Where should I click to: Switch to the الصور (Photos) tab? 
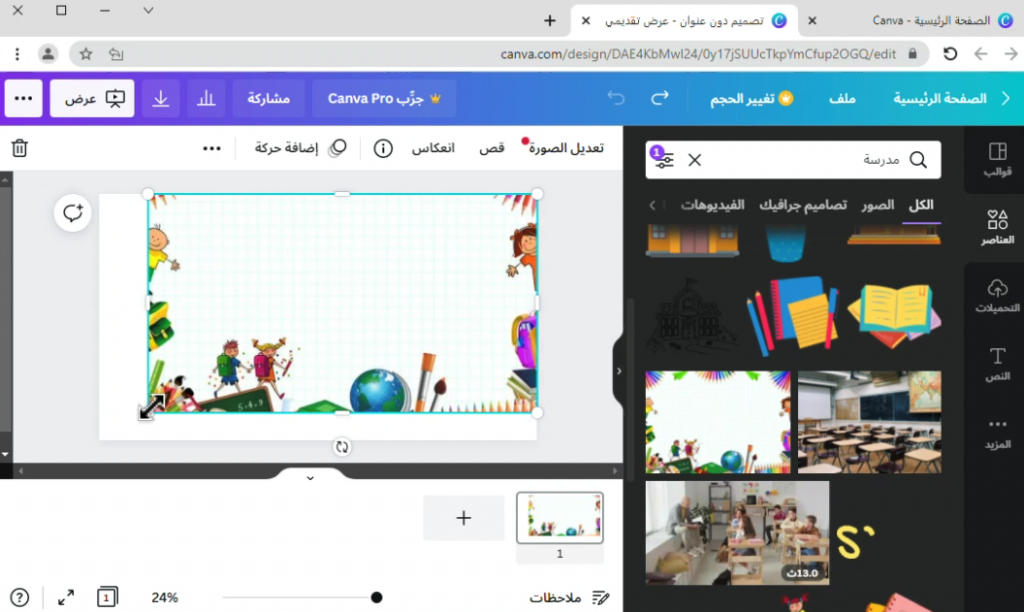[x=878, y=204]
